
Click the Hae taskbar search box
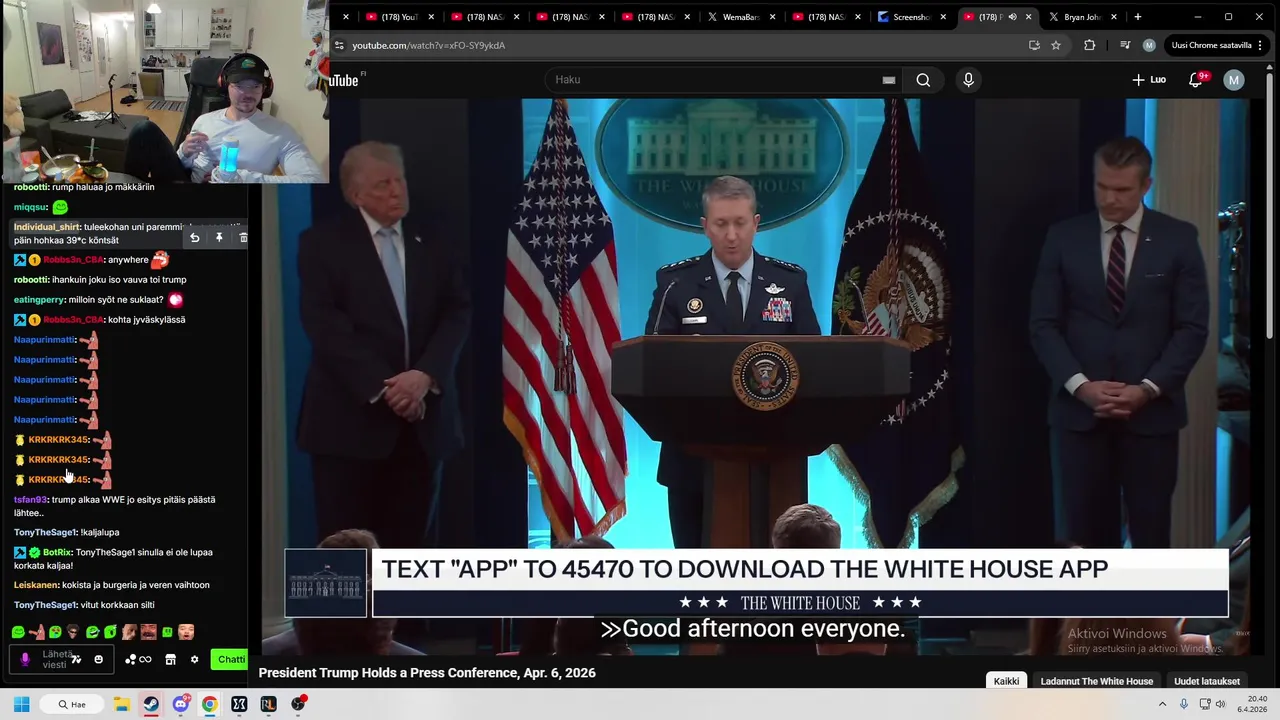(71, 704)
